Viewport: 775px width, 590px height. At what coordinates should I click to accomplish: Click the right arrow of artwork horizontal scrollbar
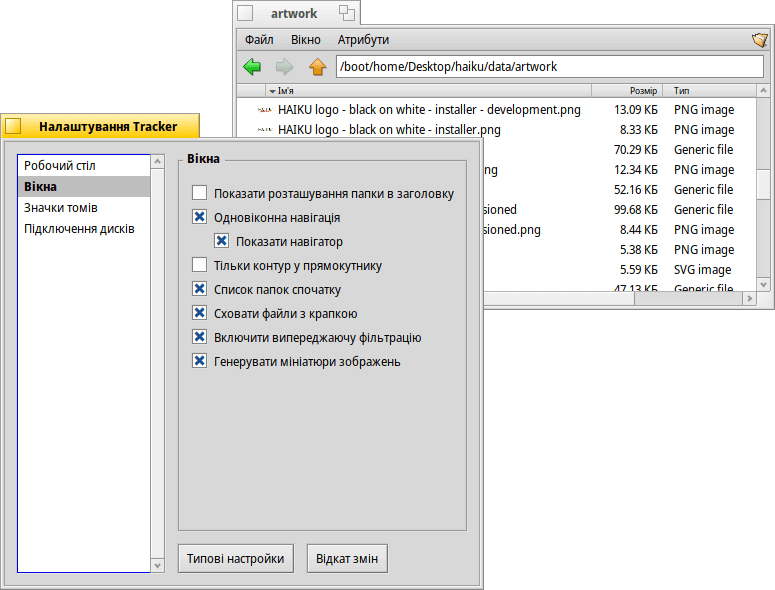click(750, 298)
